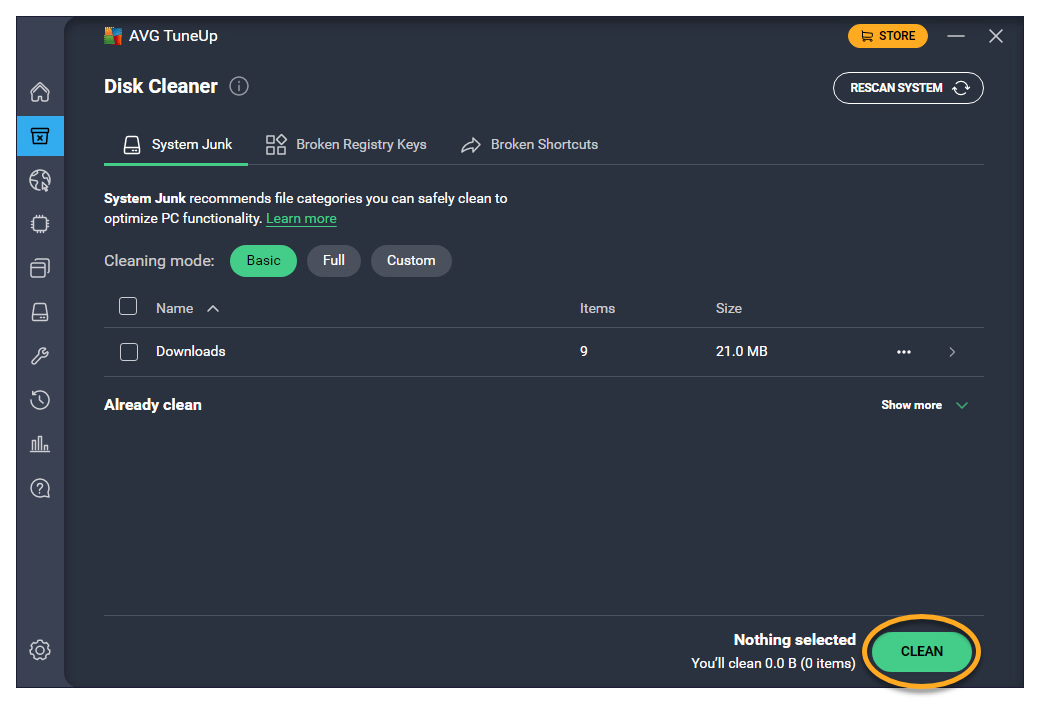Open the bar chart statistics icon
Image resolution: width=1041 pixels, height=707 pixels.
coord(40,444)
